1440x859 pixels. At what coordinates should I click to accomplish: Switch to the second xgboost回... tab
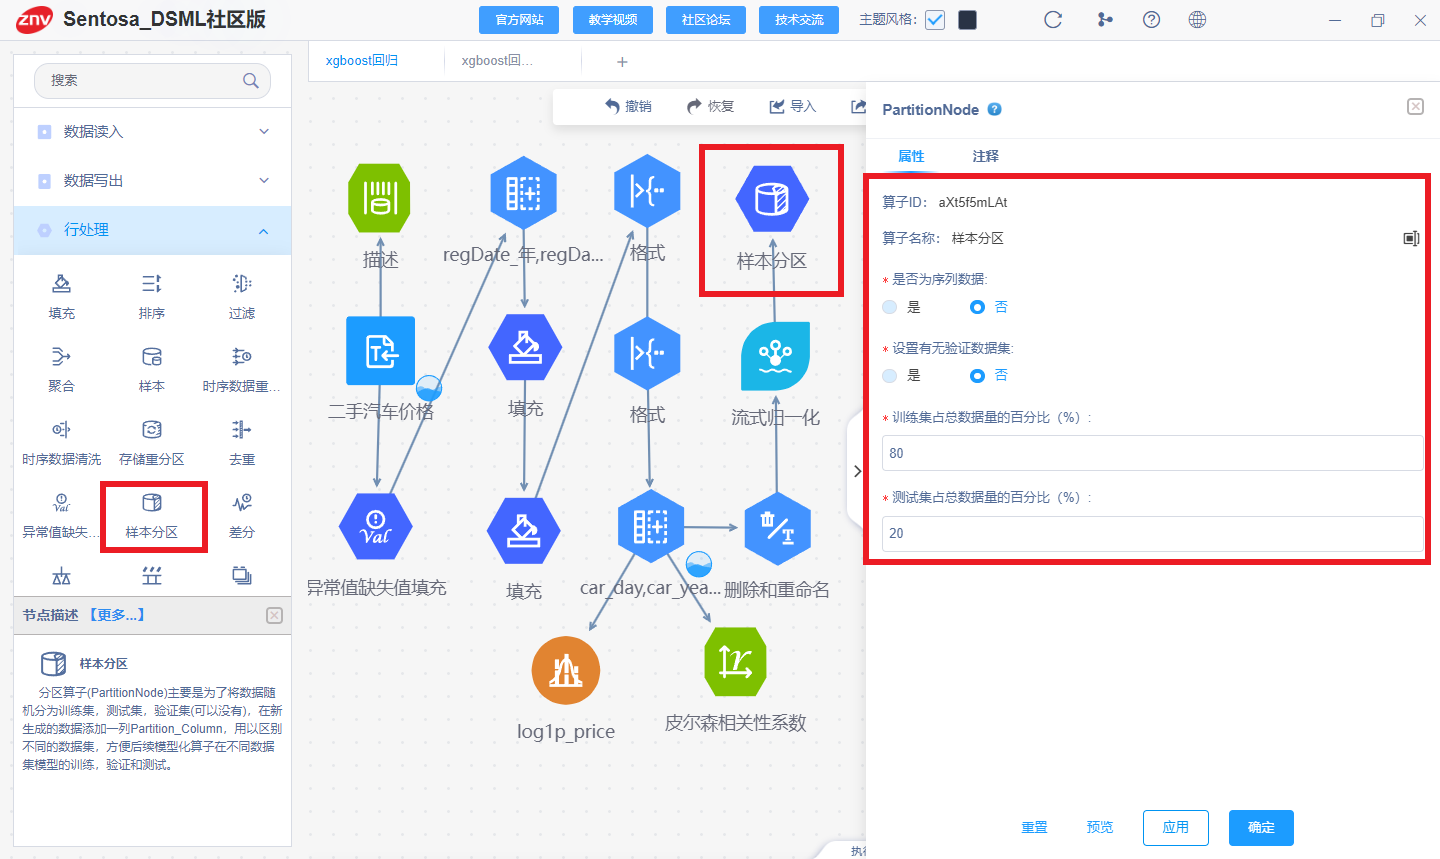pos(497,61)
